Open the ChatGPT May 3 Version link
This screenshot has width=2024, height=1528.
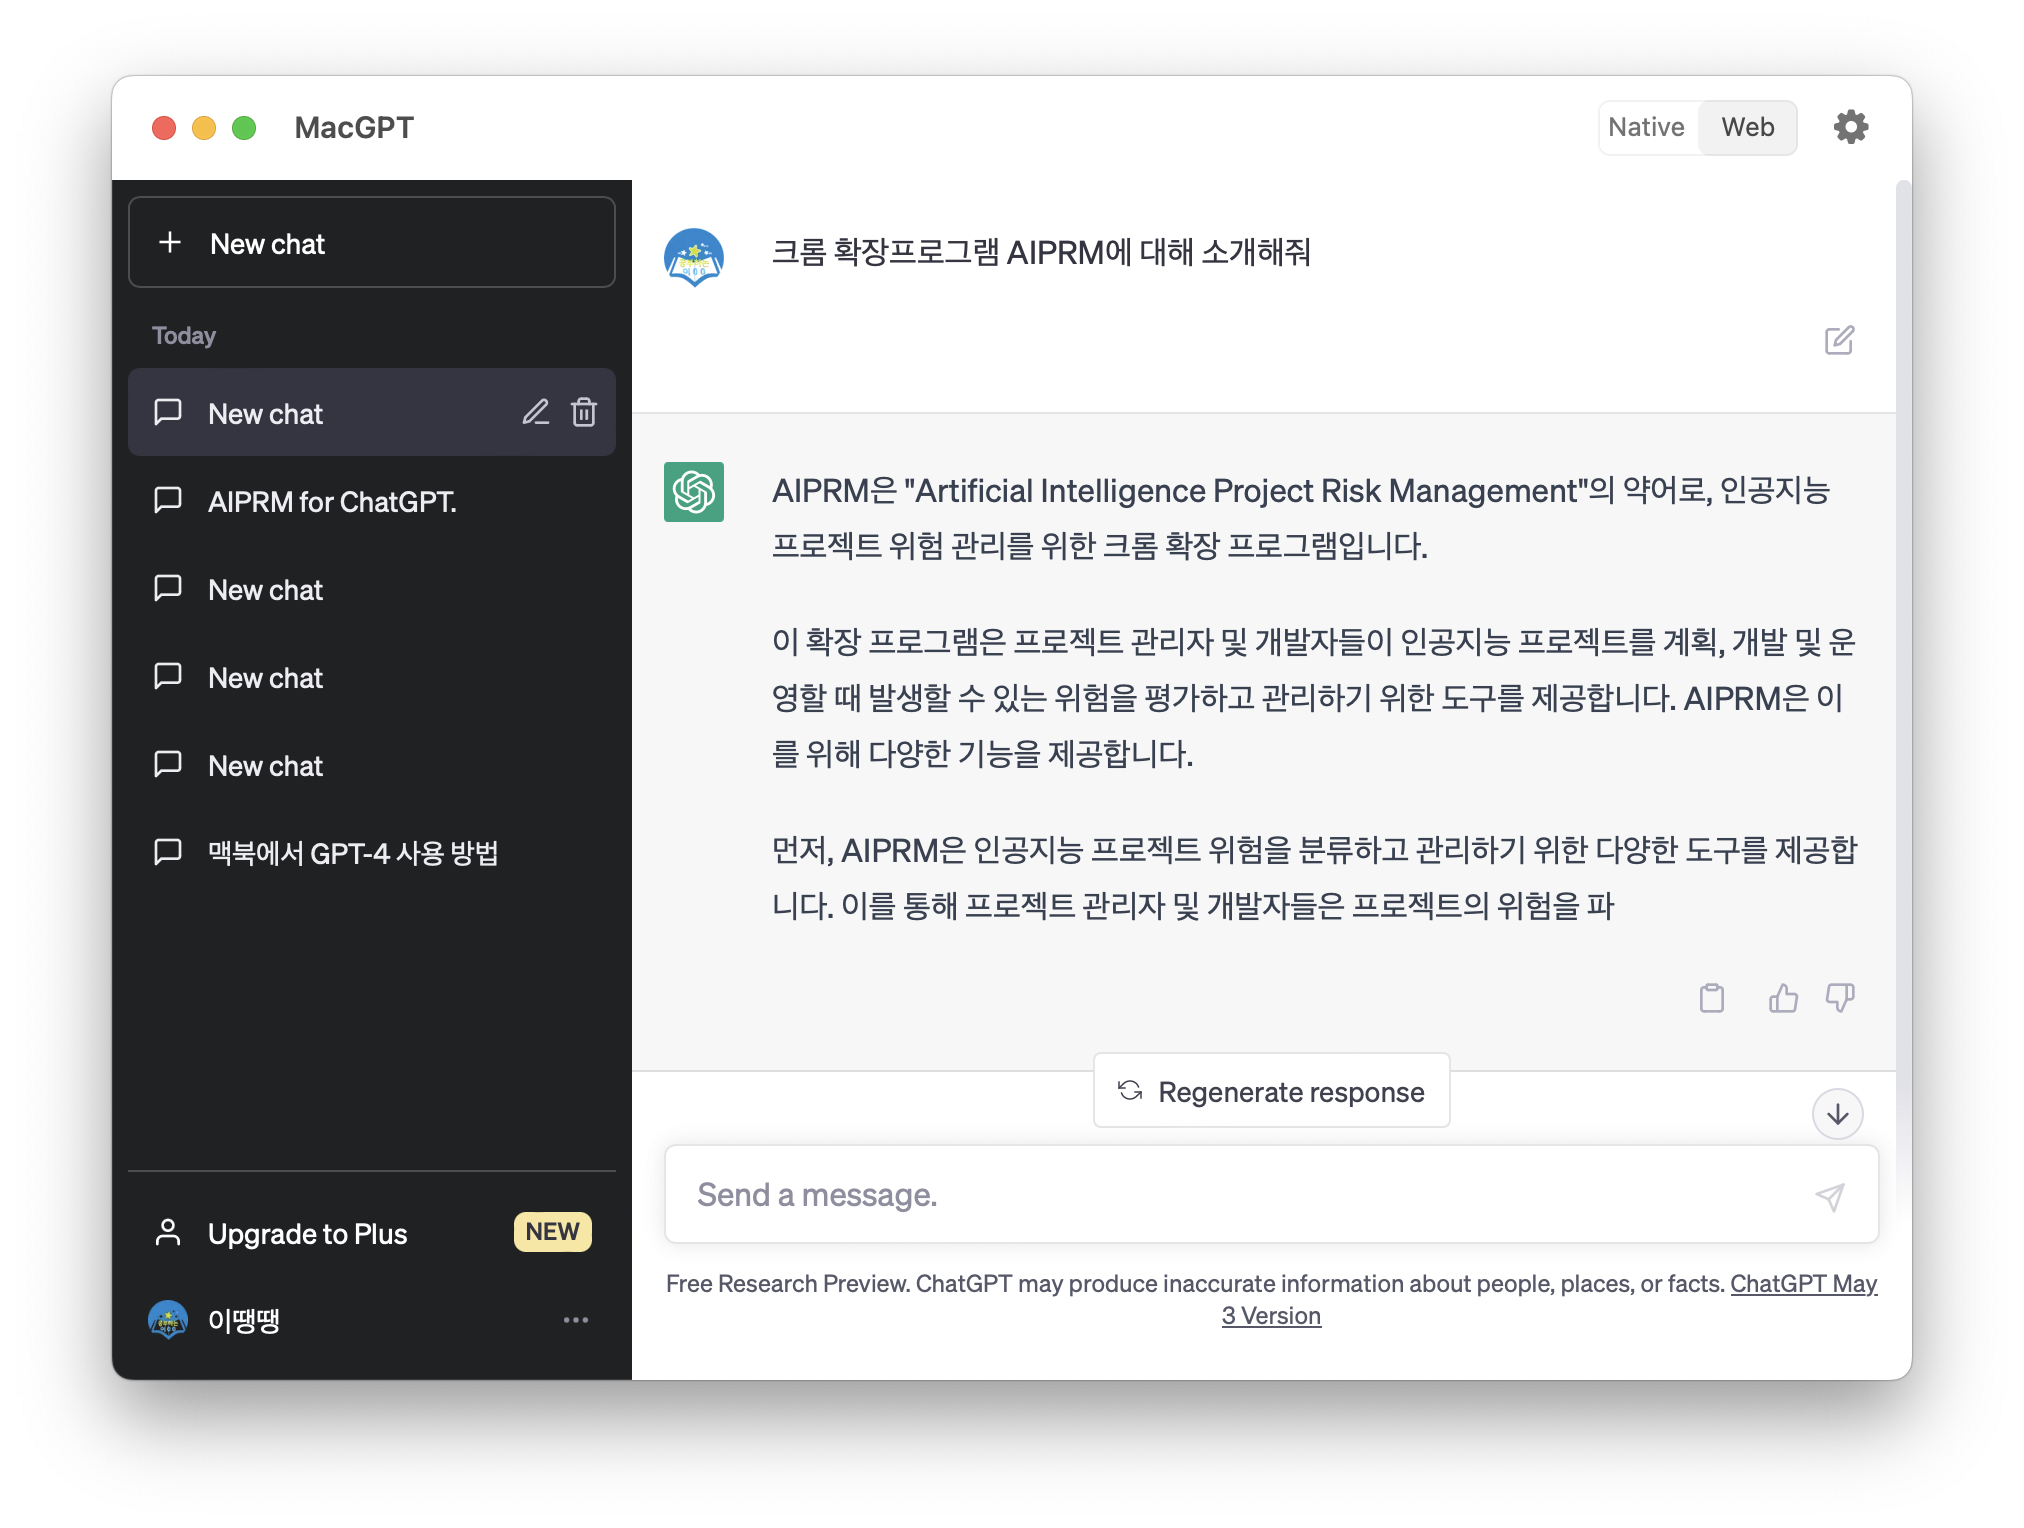[x=1802, y=1284]
